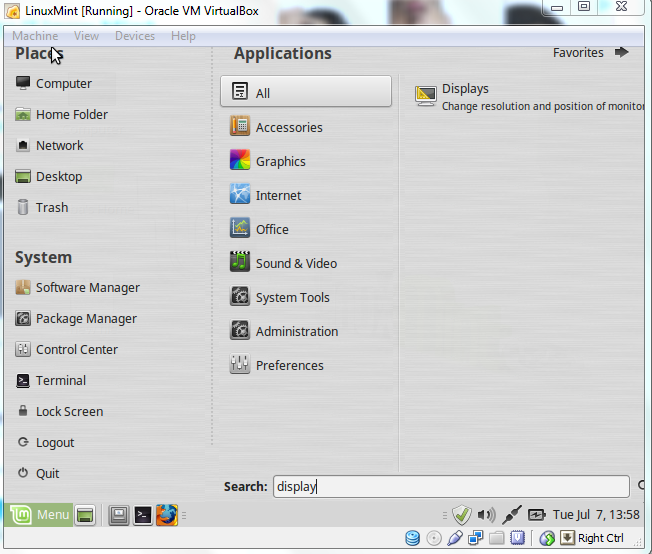
Task: Open the Desktop place
Action: click(49, 176)
